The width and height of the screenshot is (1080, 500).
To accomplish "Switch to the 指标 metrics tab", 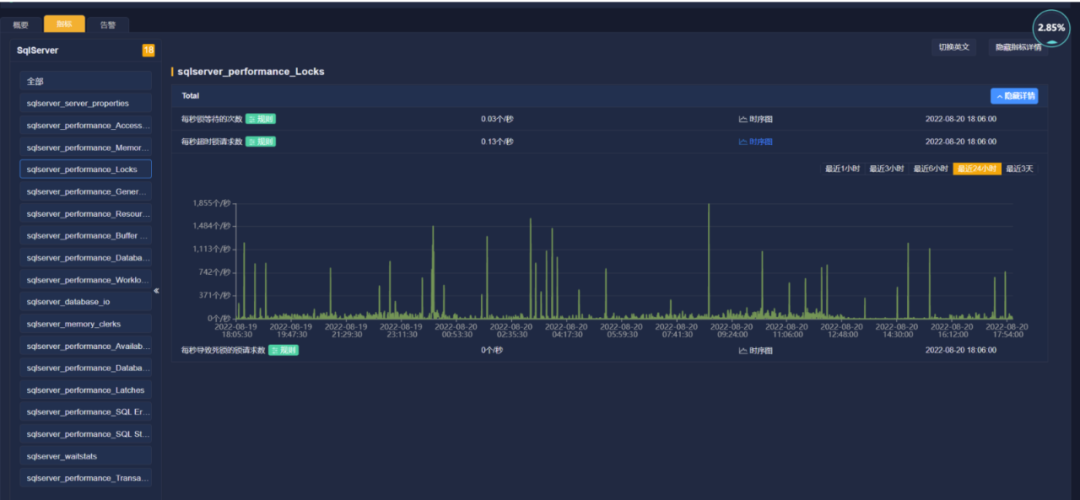I will tap(64, 24).
